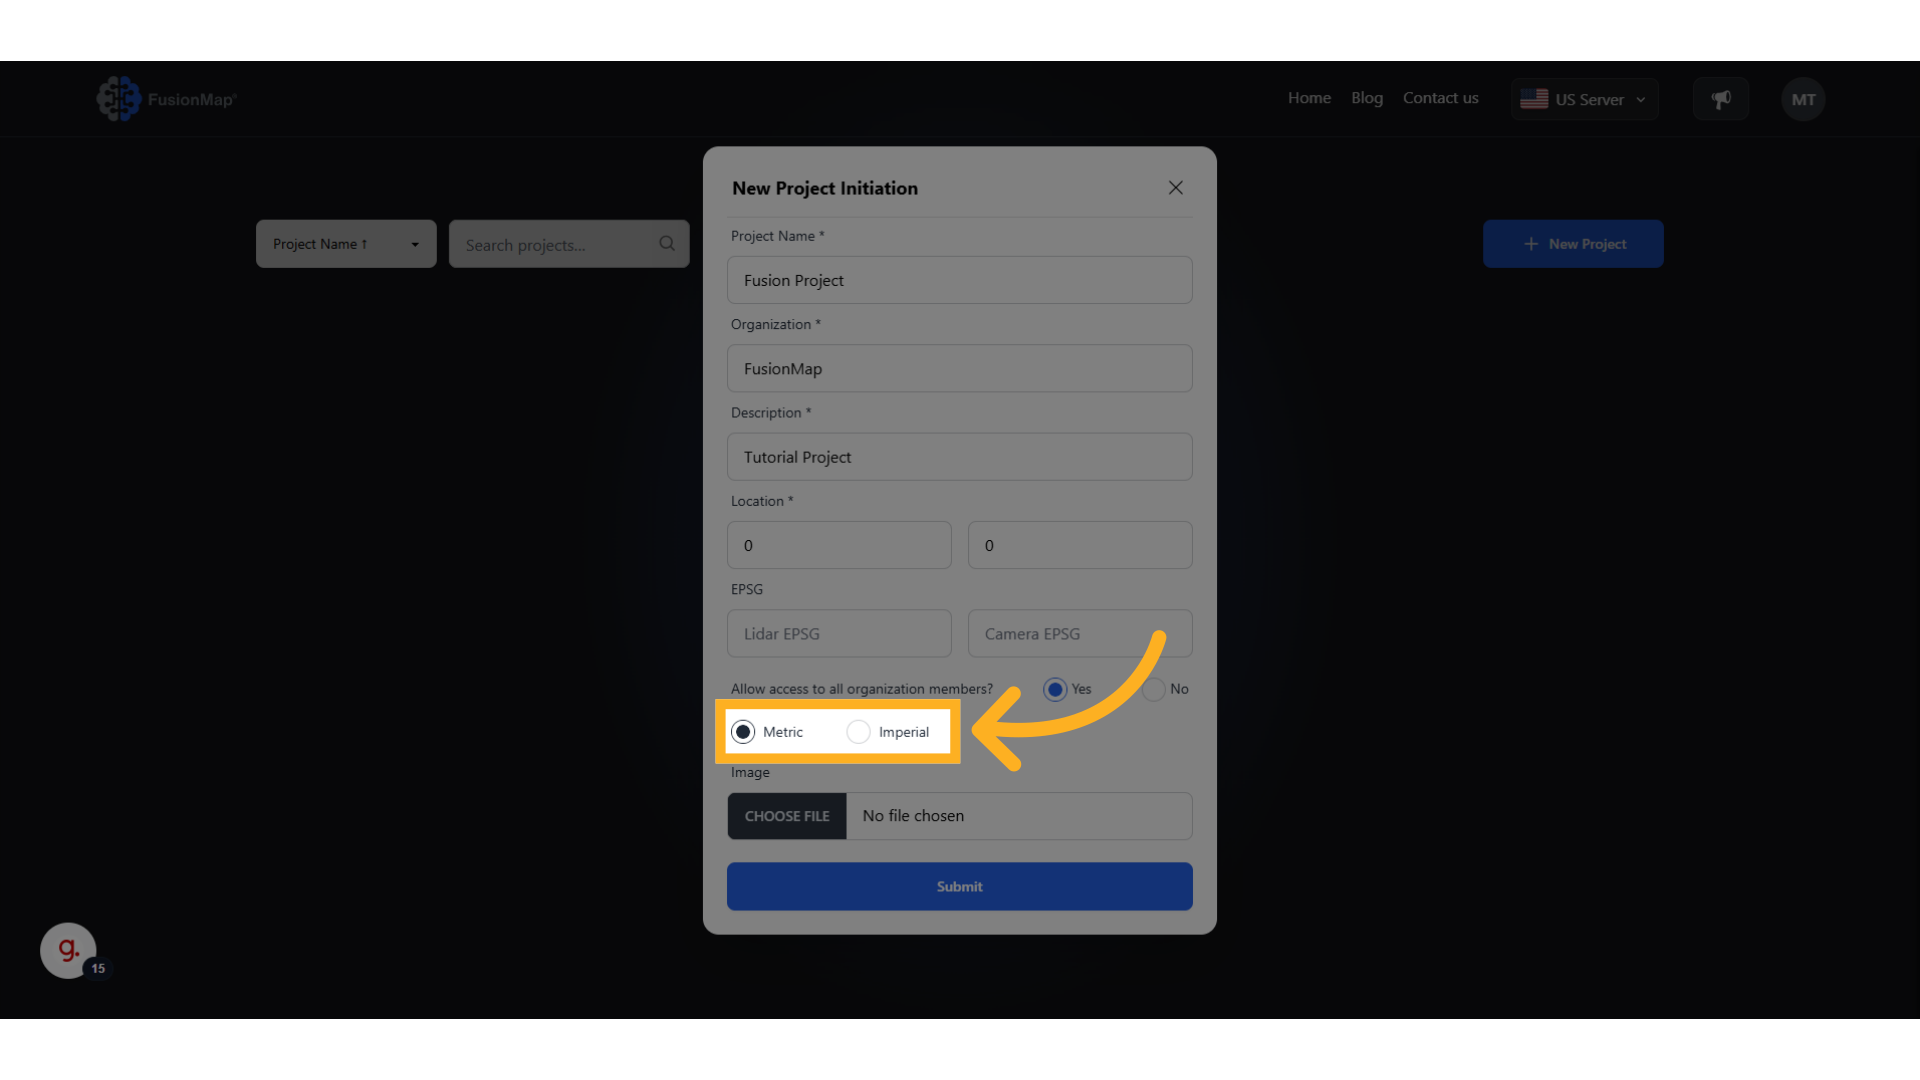Click the CHOOSE FILE button
Image resolution: width=1920 pixels, height=1080 pixels.
click(787, 816)
